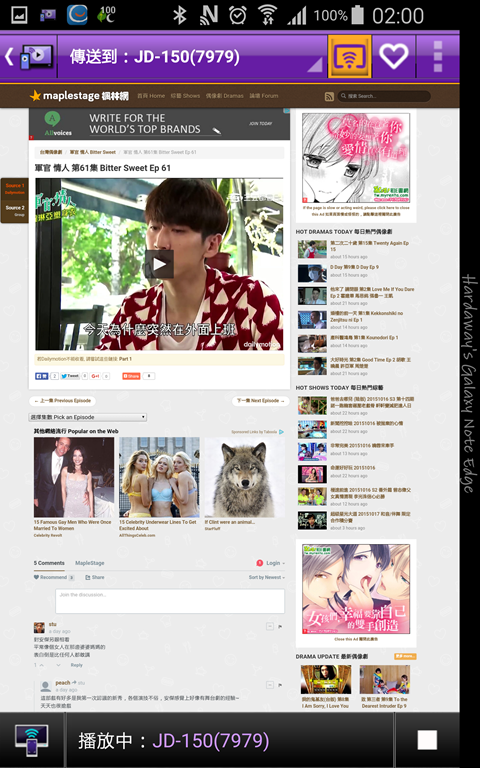Expand the 傳送到: JD-150(7979) device selector
Viewport: 480px width, 768px height.
(x=192, y=57)
